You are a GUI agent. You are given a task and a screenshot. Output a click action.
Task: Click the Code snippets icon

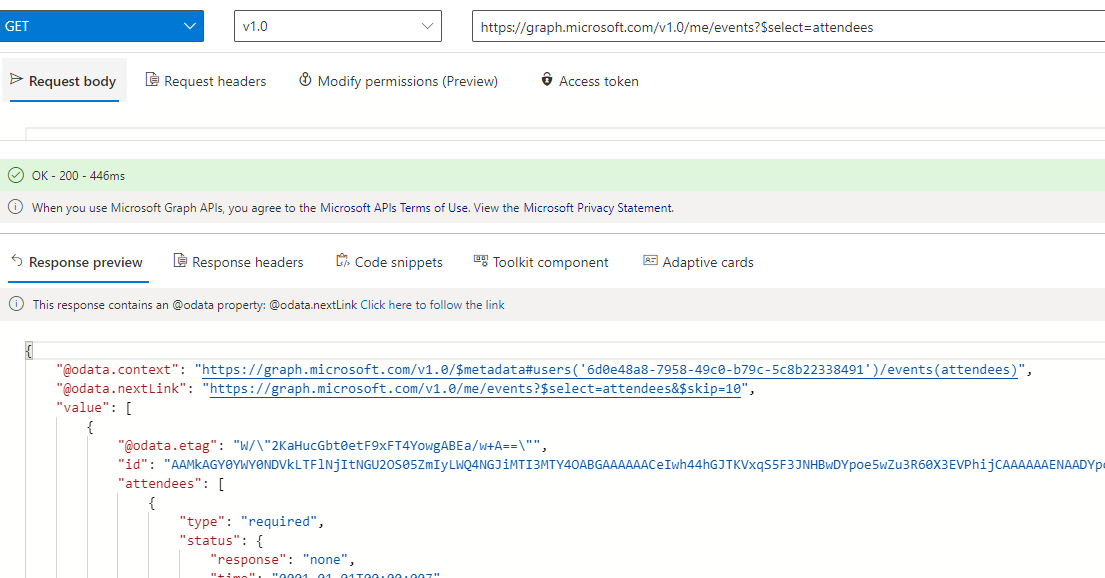[x=343, y=261]
